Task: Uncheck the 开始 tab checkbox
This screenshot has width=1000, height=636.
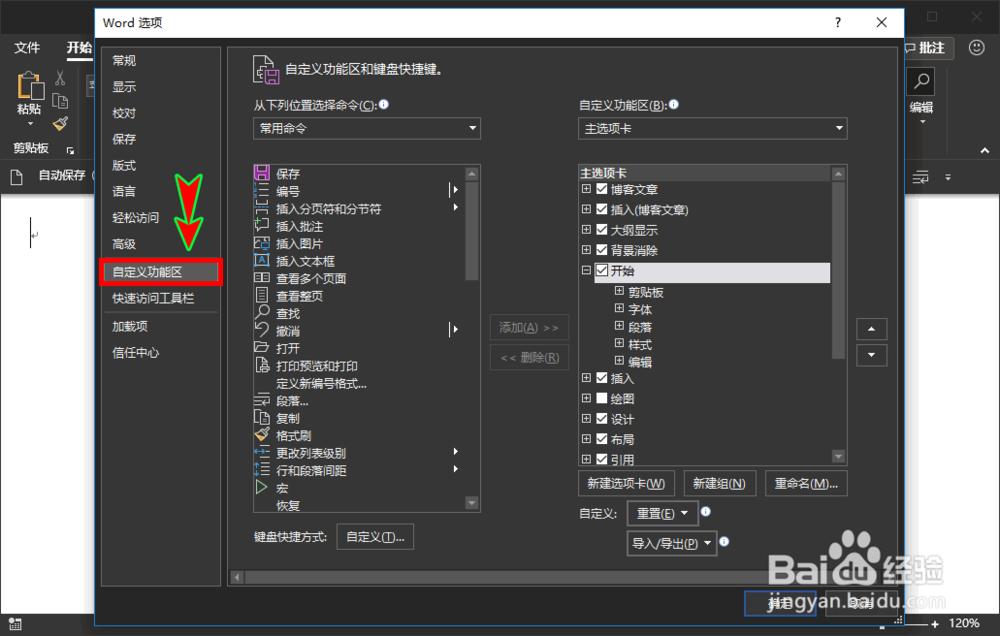Action: point(602,271)
